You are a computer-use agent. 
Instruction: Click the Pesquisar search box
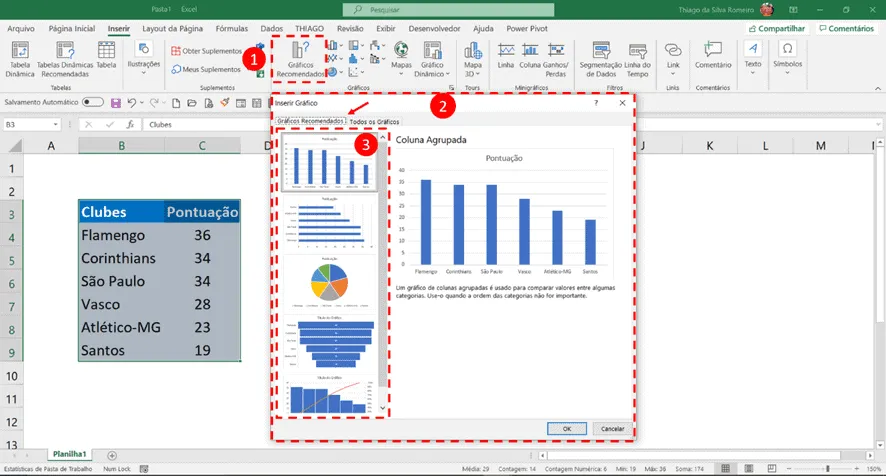pyautogui.click(x=448, y=10)
